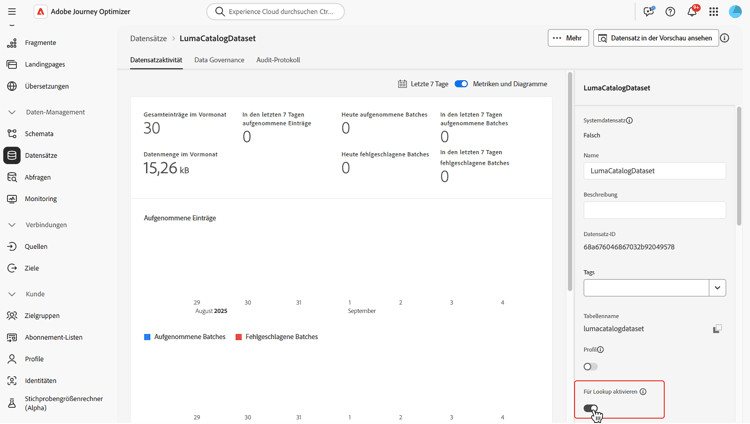The width and height of the screenshot is (750, 424).
Task: Click the Name input field
Action: pyautogui.click(x=654, y=171)
